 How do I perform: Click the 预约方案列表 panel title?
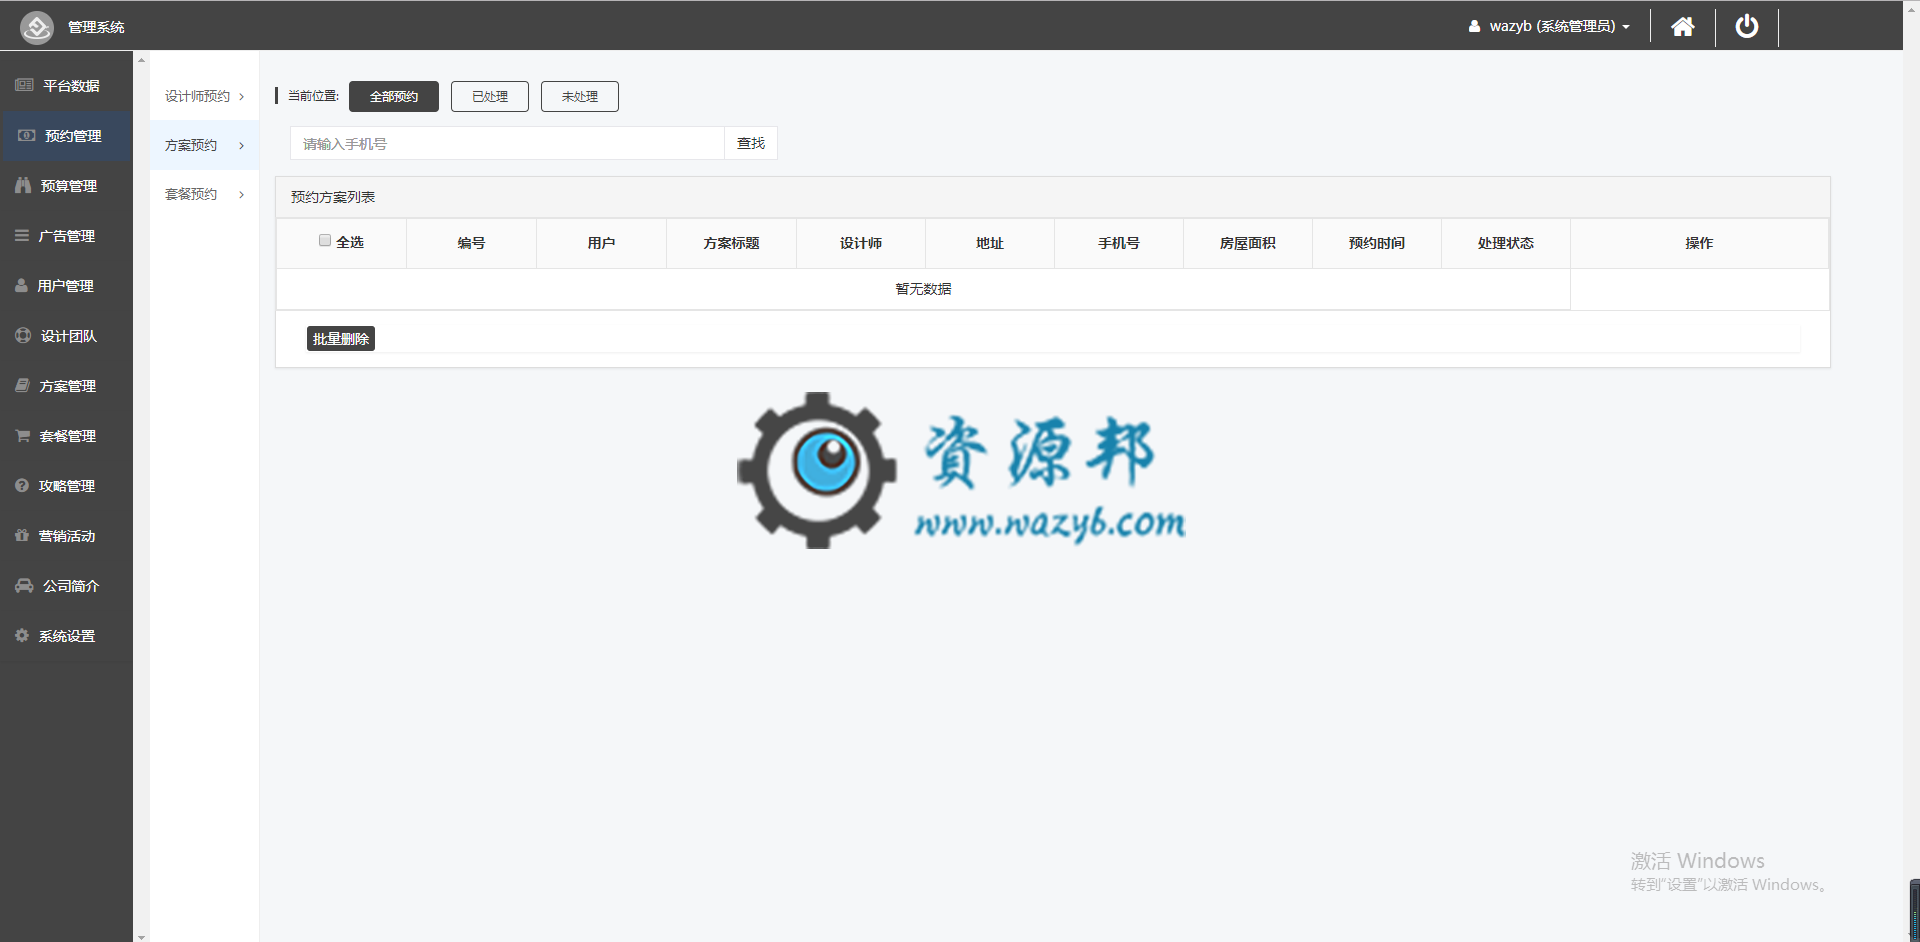coord(333,197)
